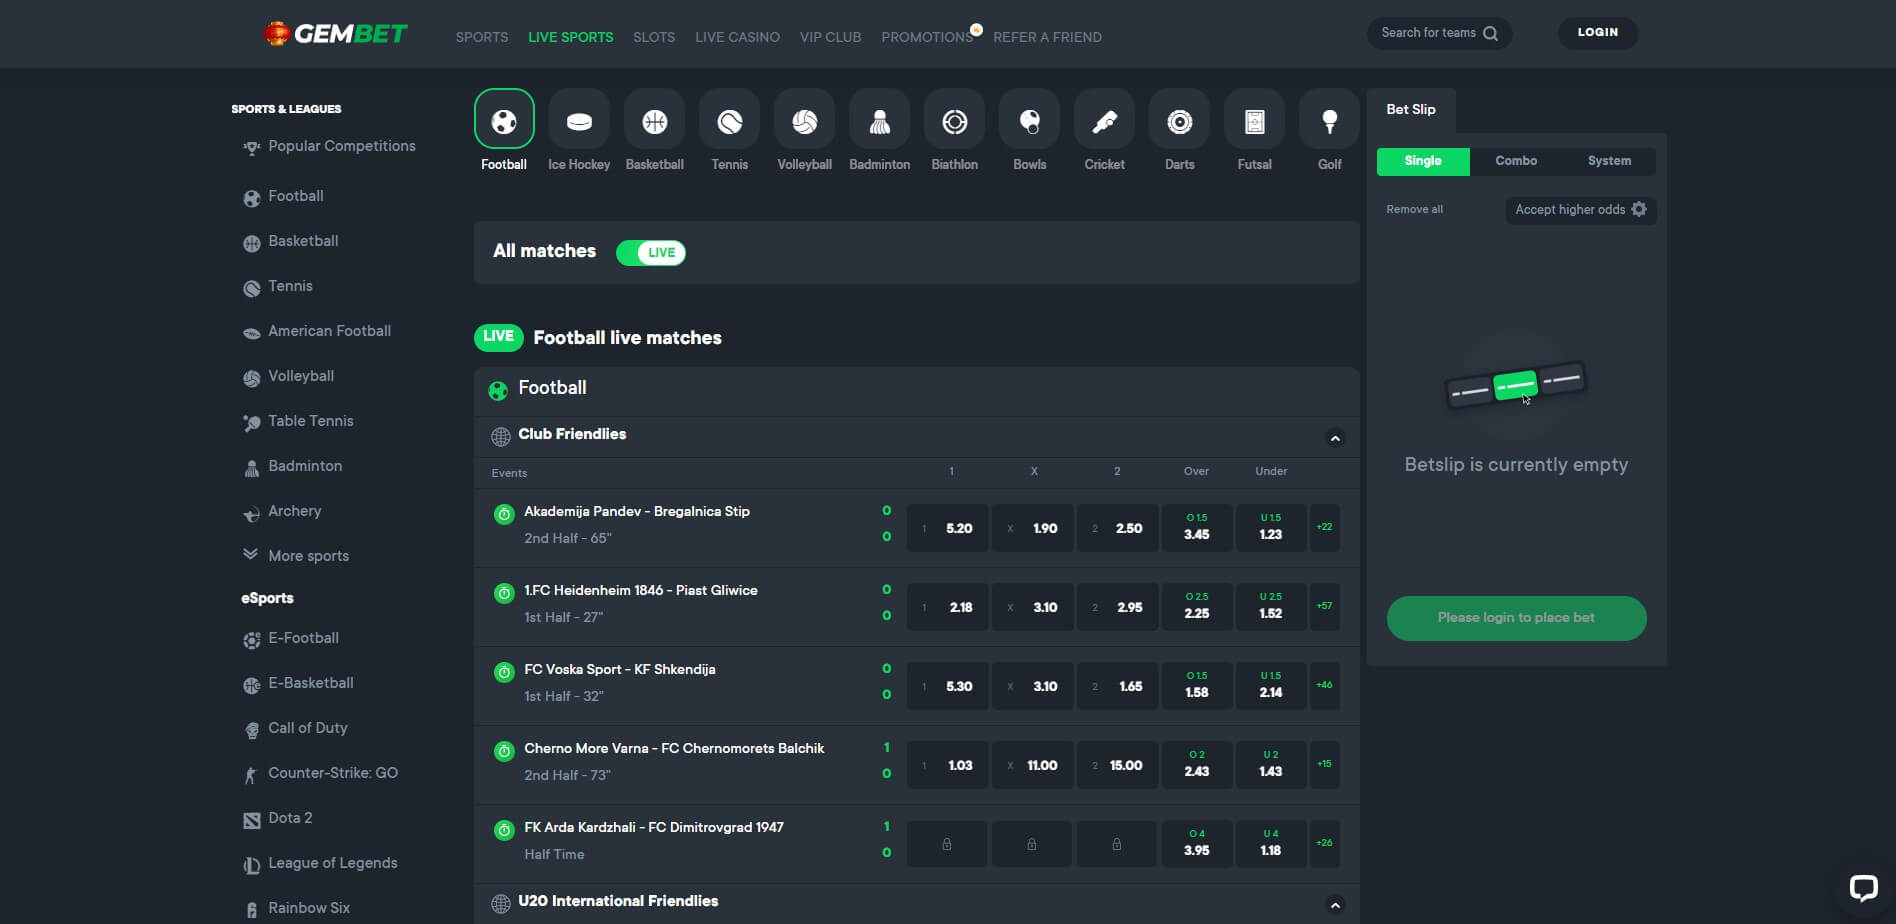Viewport: 1896px width, 924px height.
Task: Click the search magnifier icon
Action: coord(1490,33)
